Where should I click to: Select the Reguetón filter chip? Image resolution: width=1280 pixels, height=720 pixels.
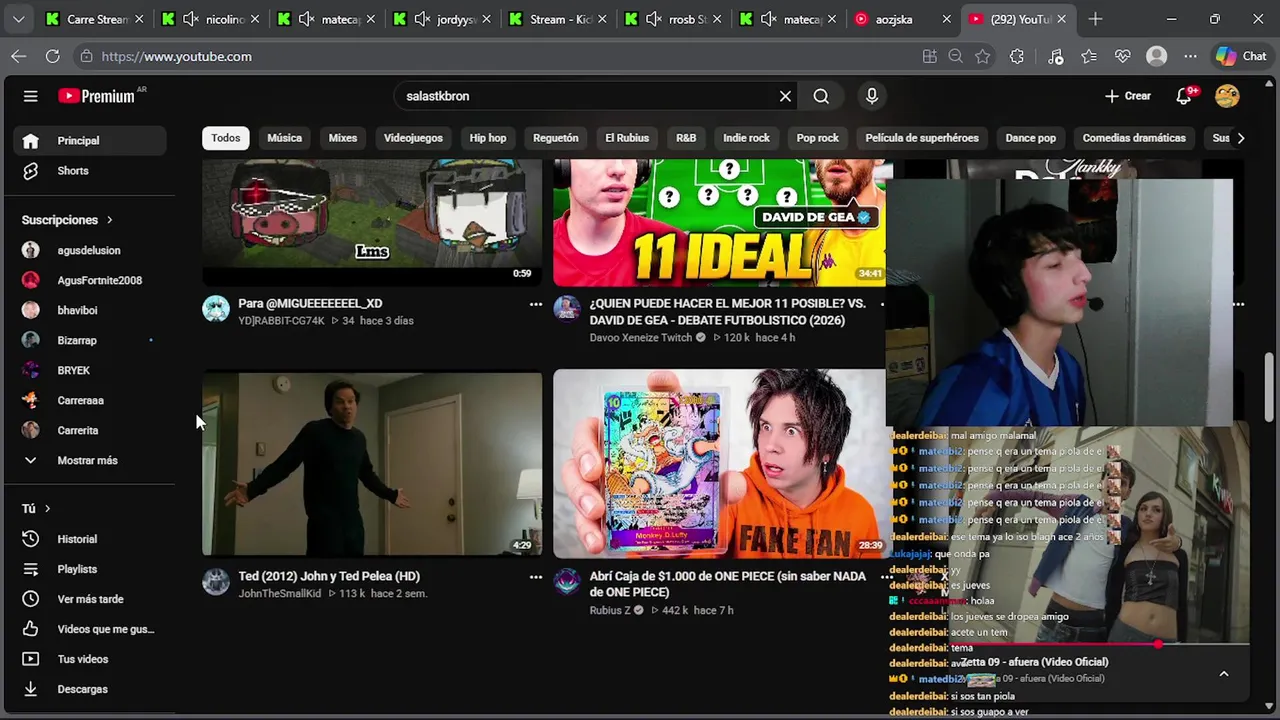(556, 138)
